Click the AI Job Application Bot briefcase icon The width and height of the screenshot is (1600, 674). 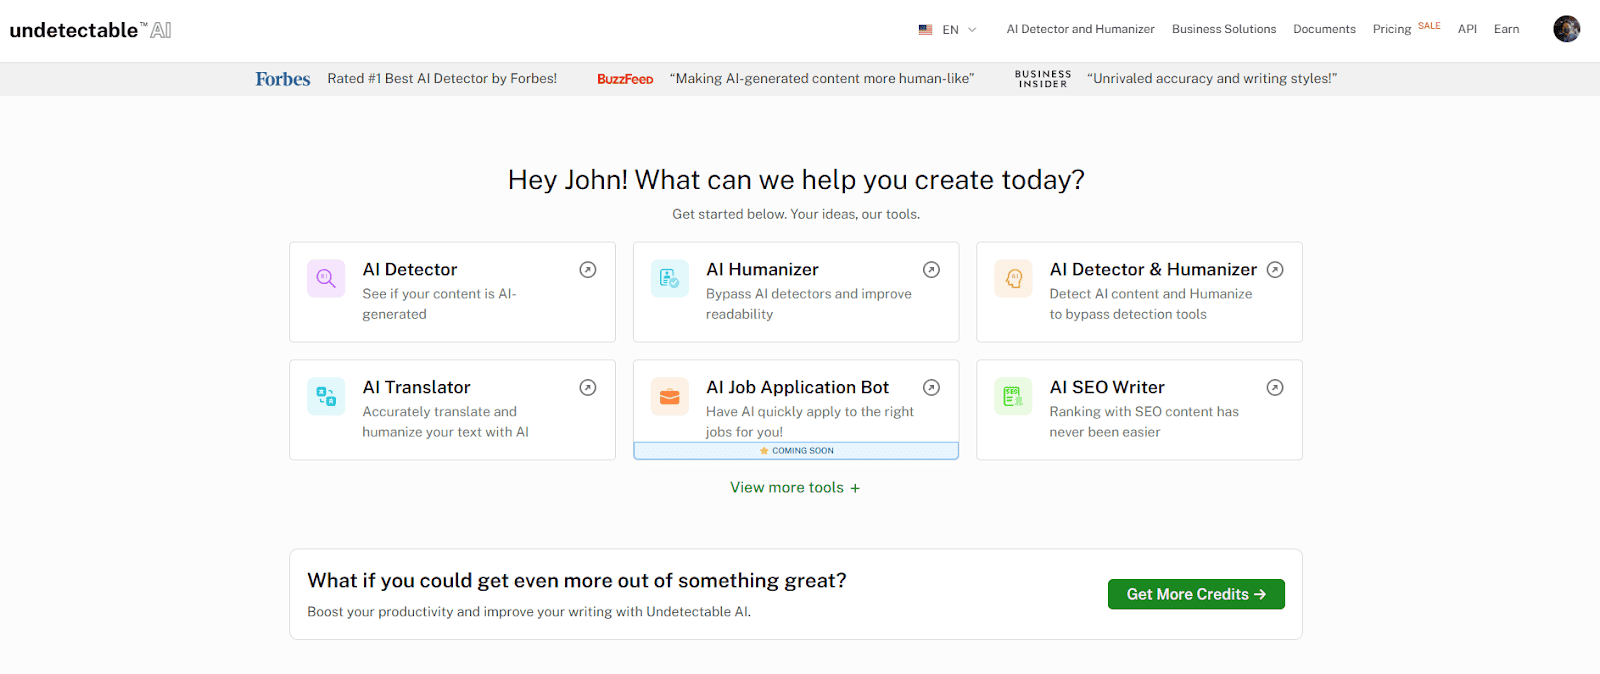point(669,397)
